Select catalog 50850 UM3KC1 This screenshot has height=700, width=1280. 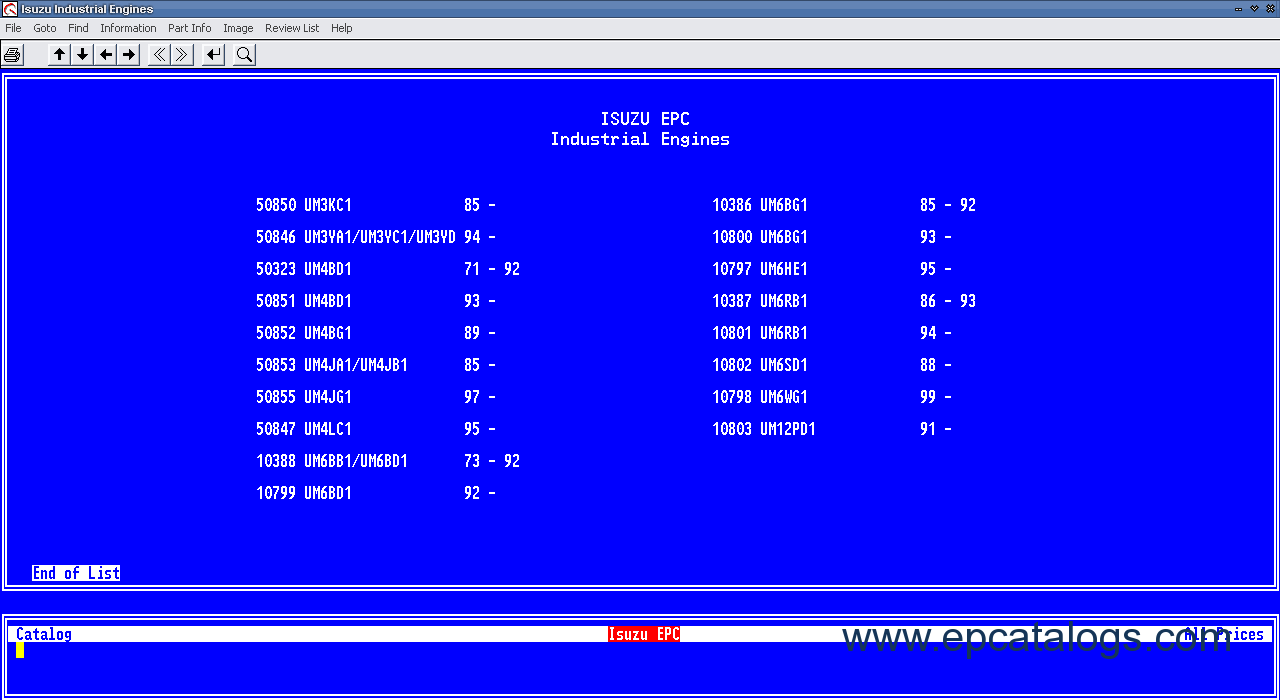(376, 205)
